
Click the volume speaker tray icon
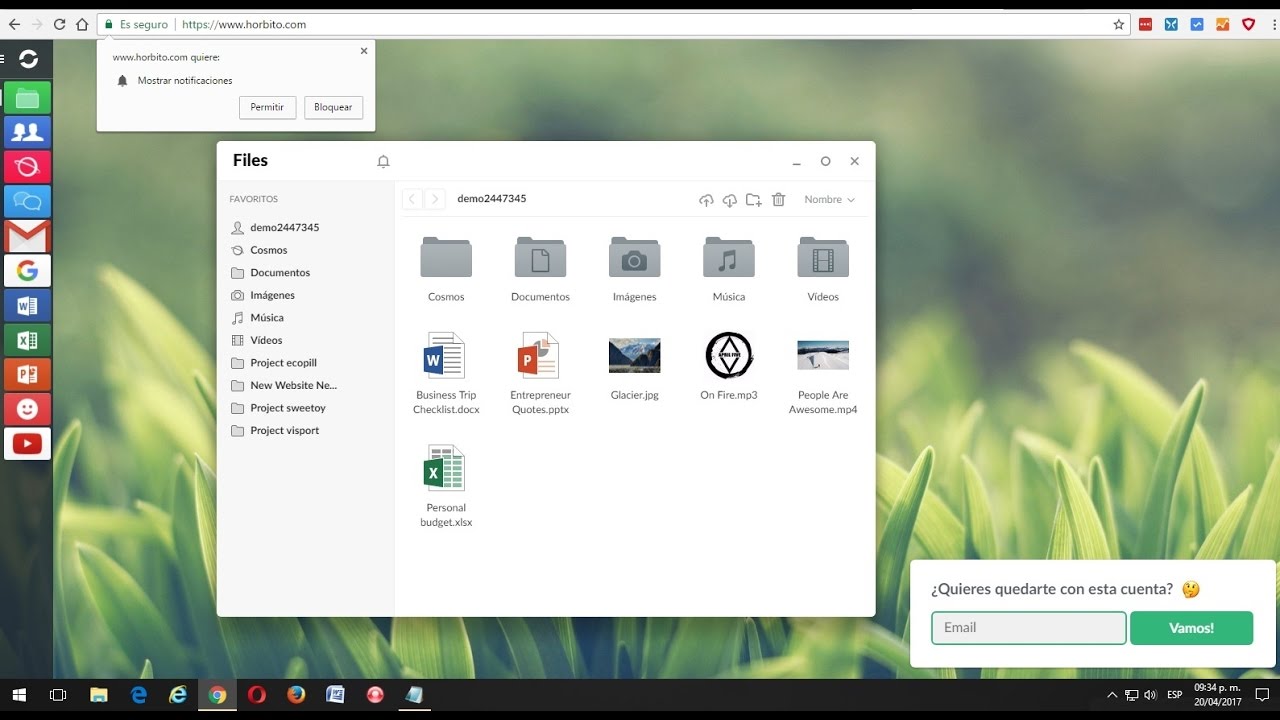pyautogui.click(x=1150, y=694)
